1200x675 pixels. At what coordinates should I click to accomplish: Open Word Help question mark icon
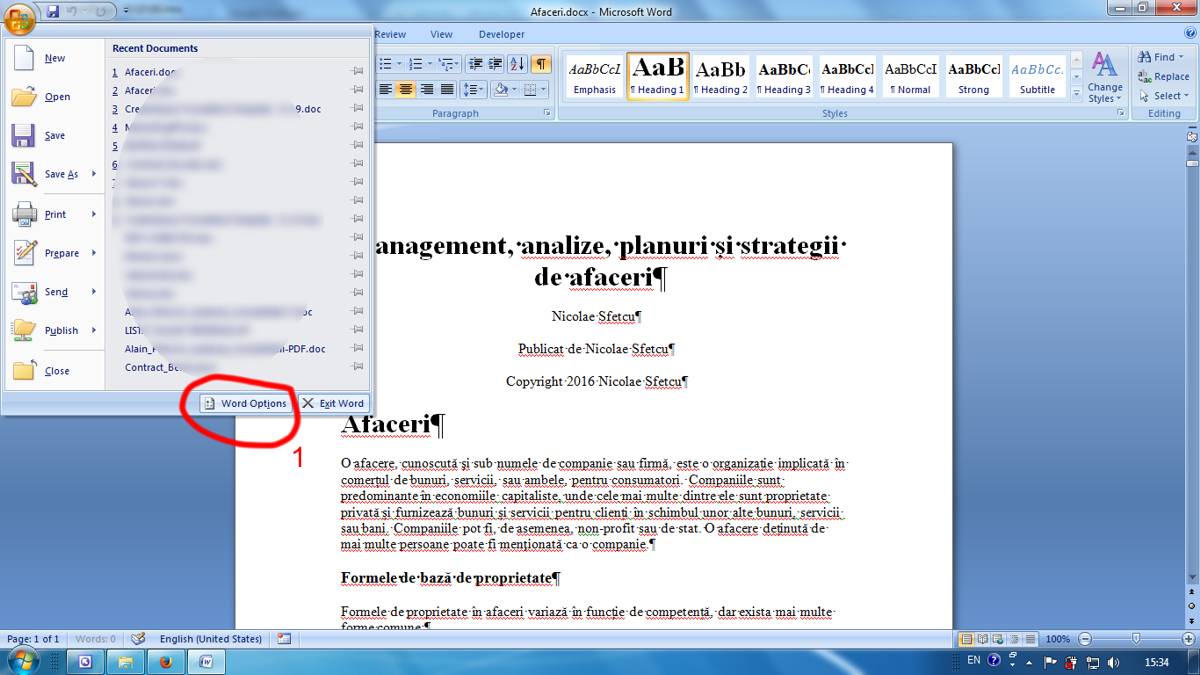click(x=1191, y=34)
